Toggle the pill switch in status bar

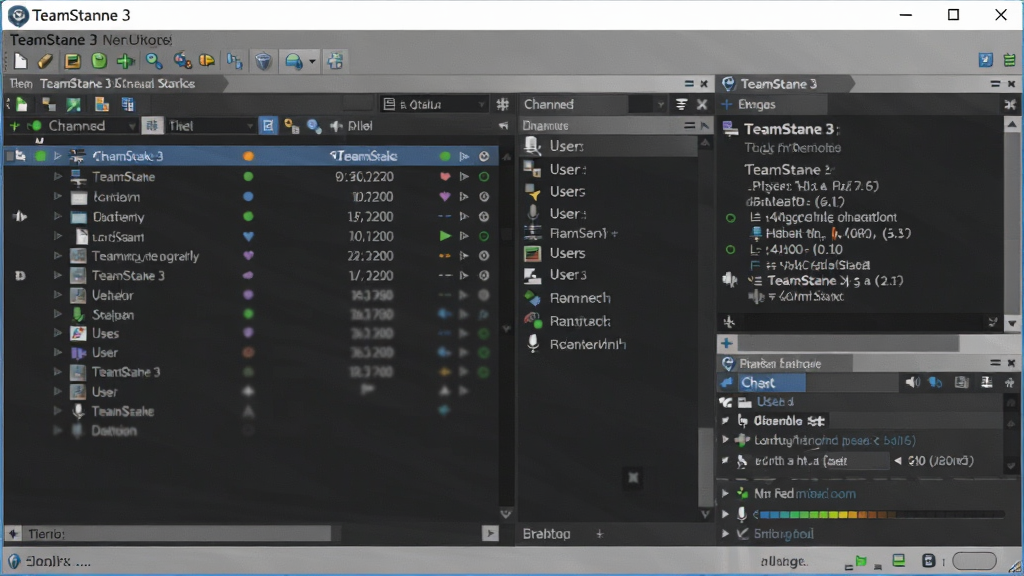tap(974, 561)
